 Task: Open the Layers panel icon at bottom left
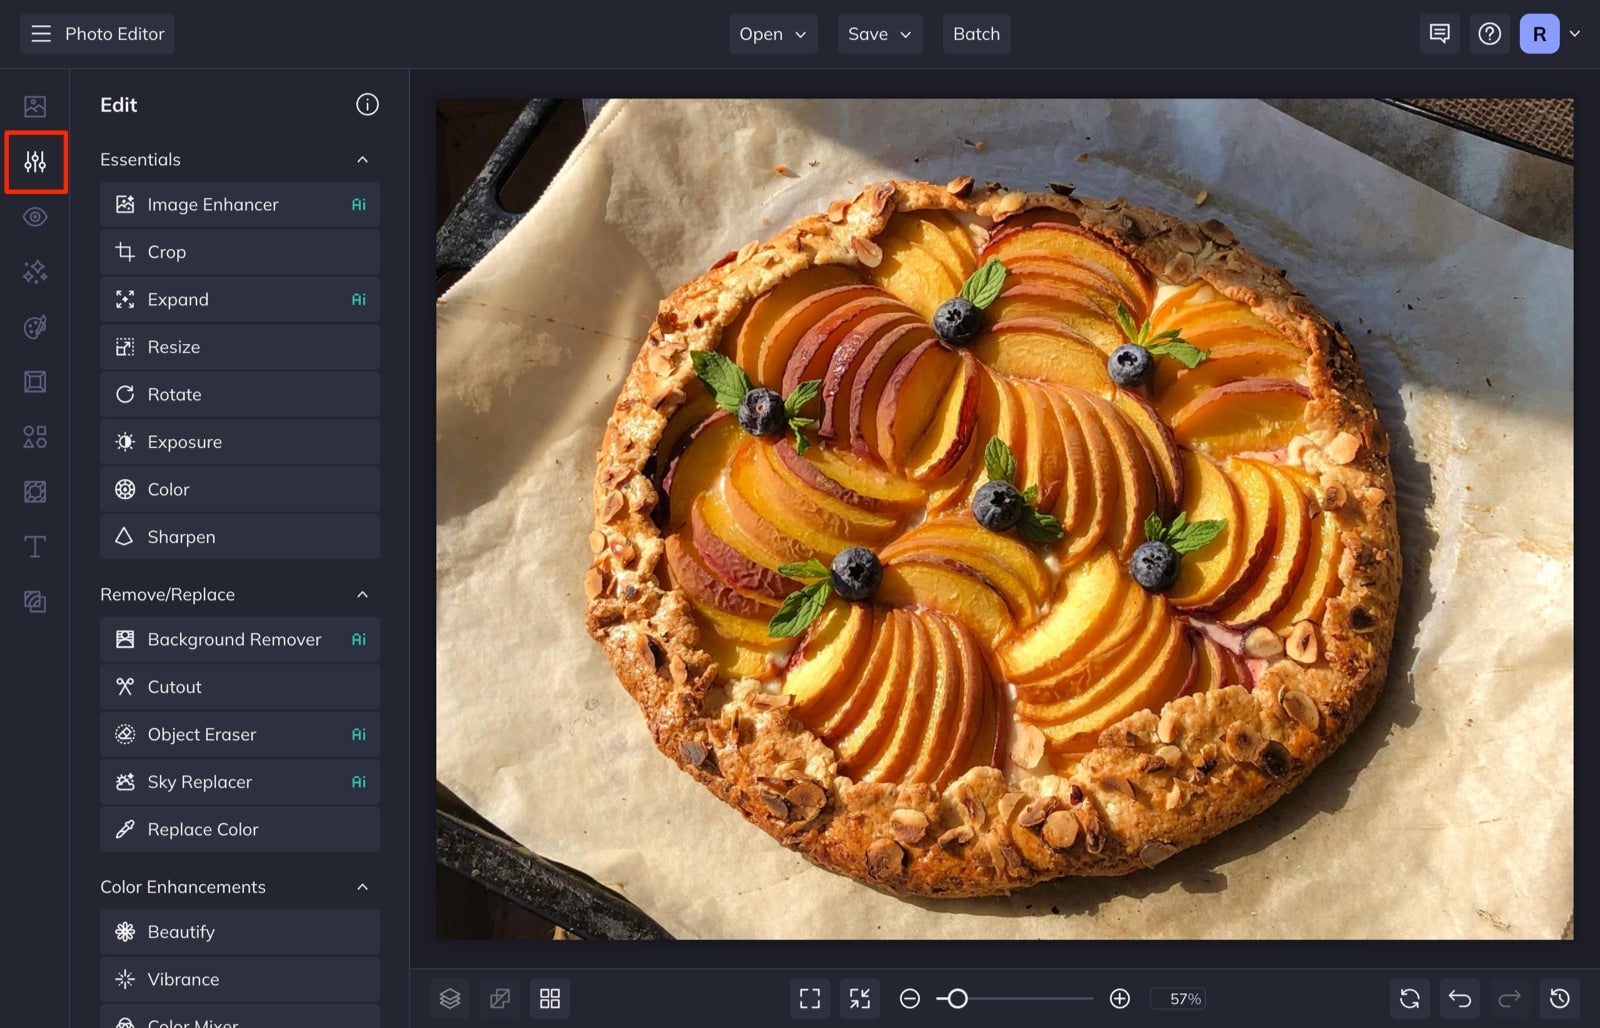450,998
